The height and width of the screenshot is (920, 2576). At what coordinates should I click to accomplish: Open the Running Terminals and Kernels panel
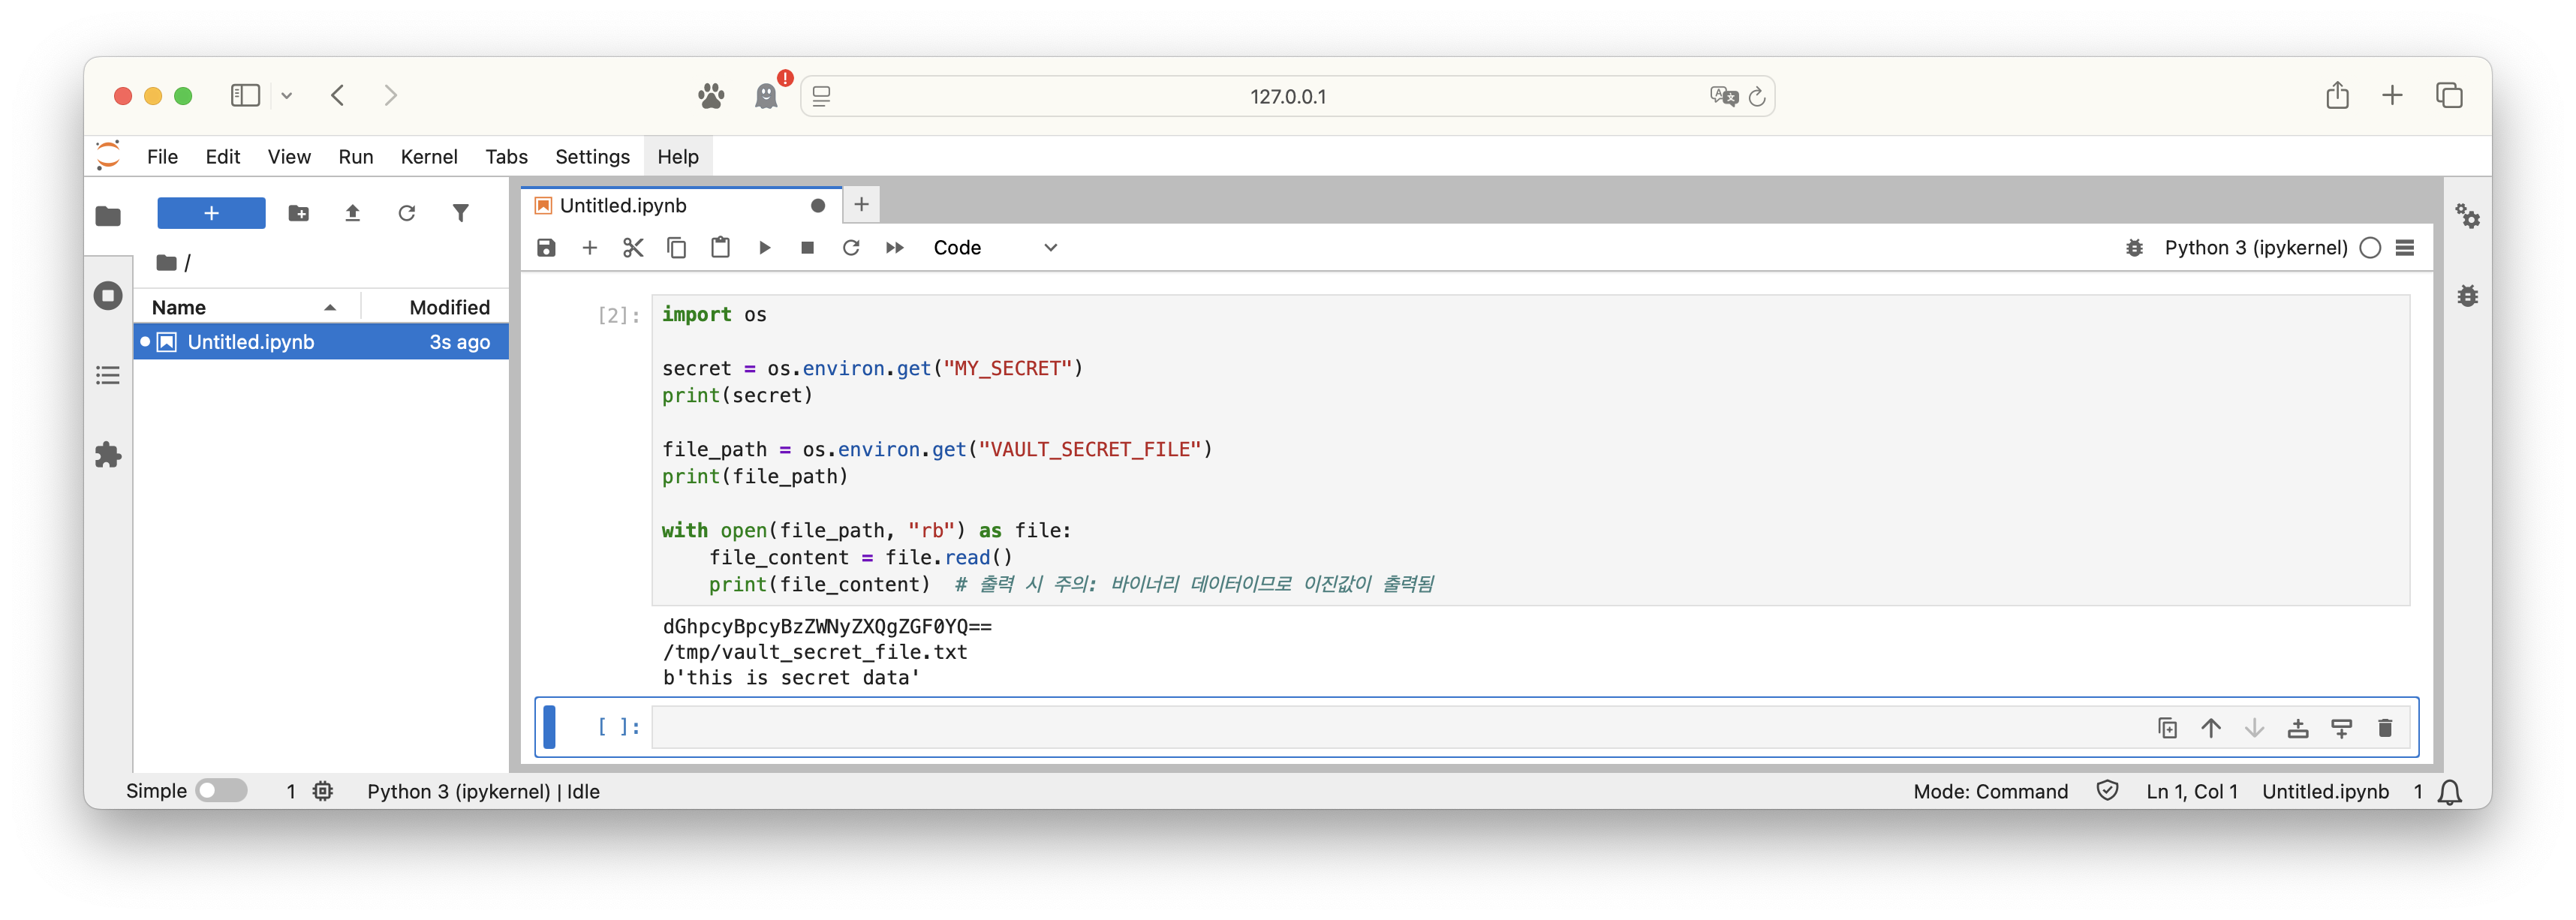108,296
